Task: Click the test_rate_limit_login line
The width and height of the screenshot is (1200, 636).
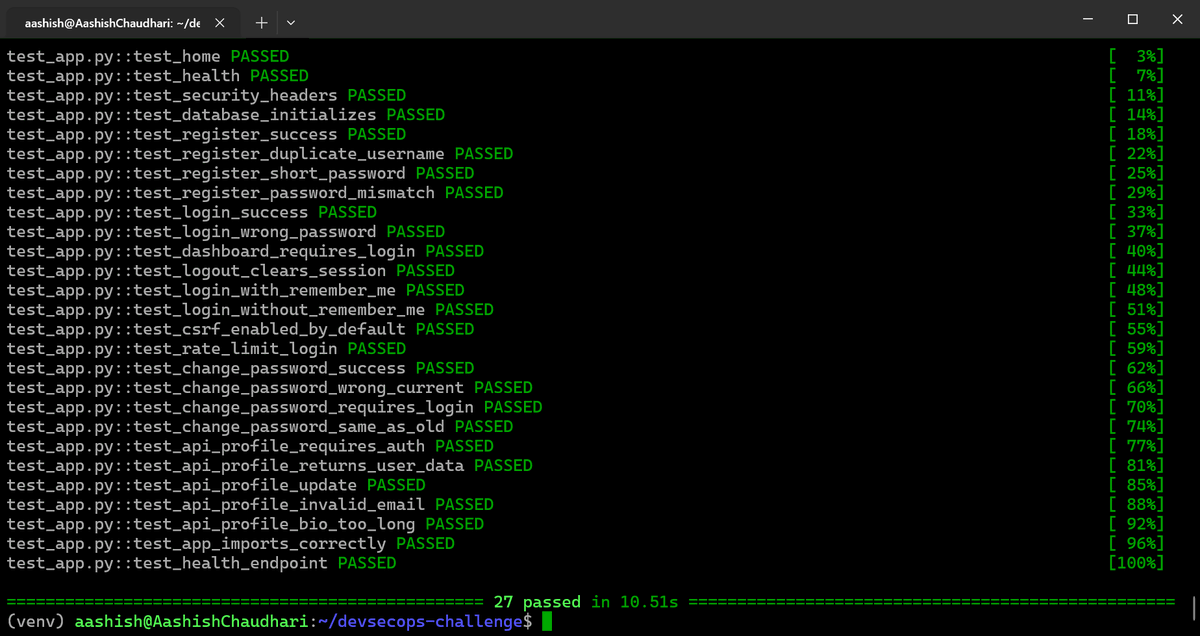Action: click(206, 349)
